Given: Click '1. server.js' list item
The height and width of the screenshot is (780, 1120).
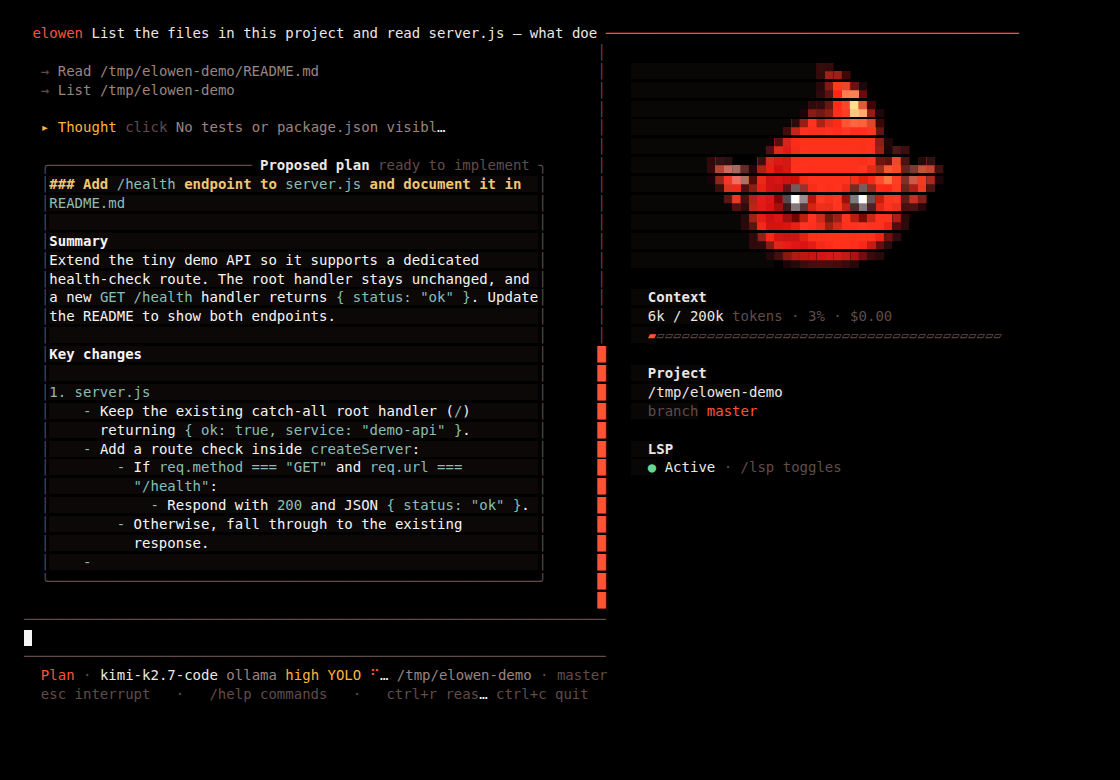Looking at the screenshot, I should (99, 391).
